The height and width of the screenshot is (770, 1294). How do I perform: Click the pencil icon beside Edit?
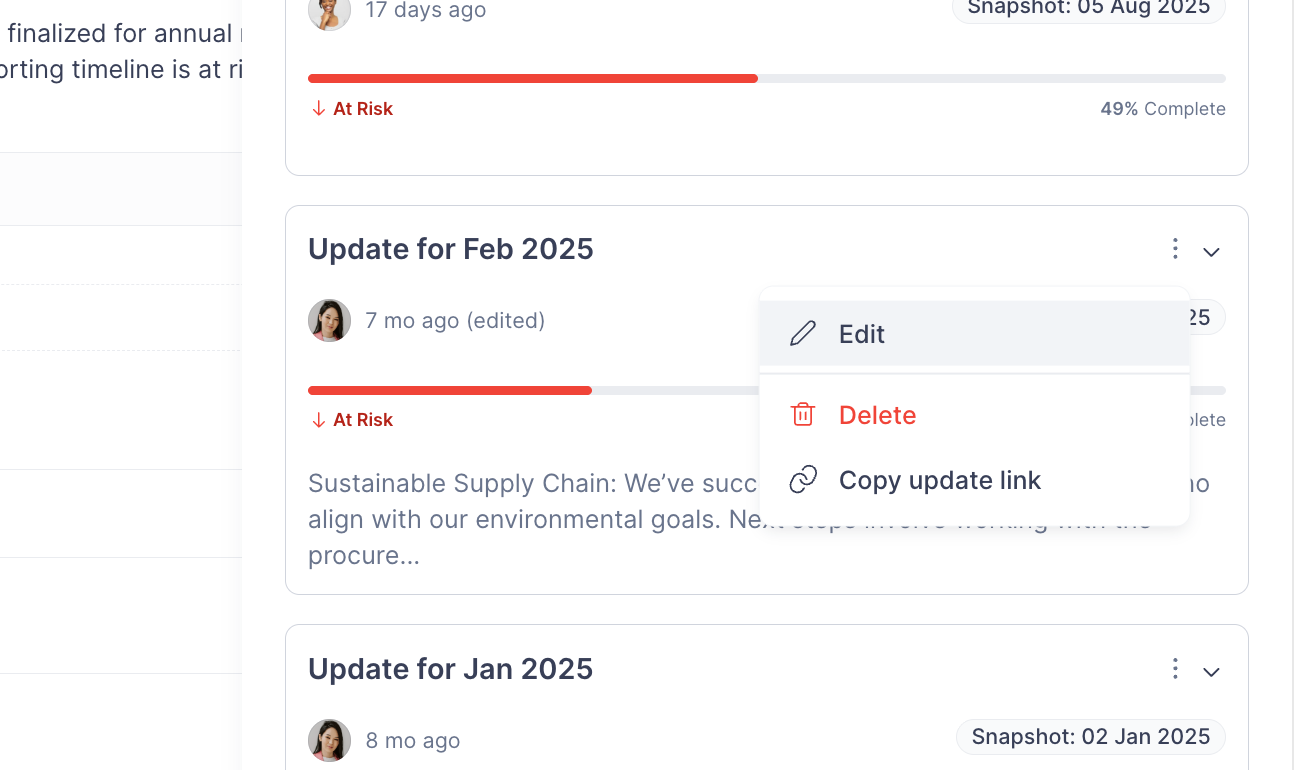coord(803,334)
